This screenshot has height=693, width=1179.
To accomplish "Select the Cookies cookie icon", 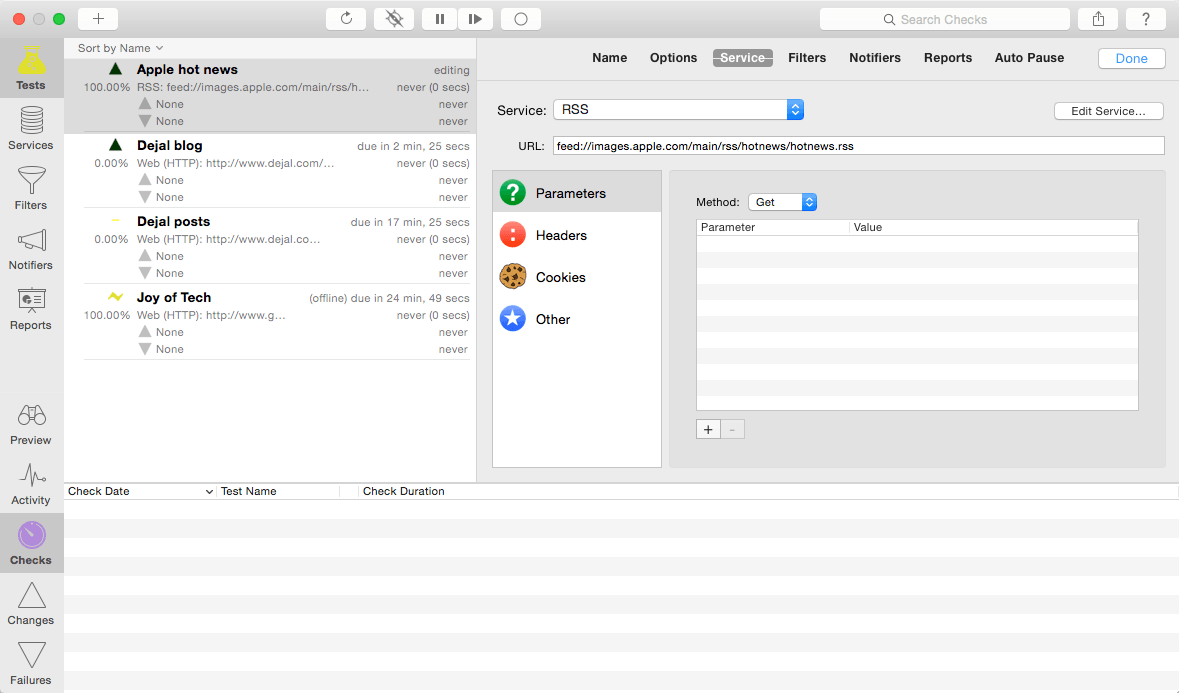I will point(513,277).
